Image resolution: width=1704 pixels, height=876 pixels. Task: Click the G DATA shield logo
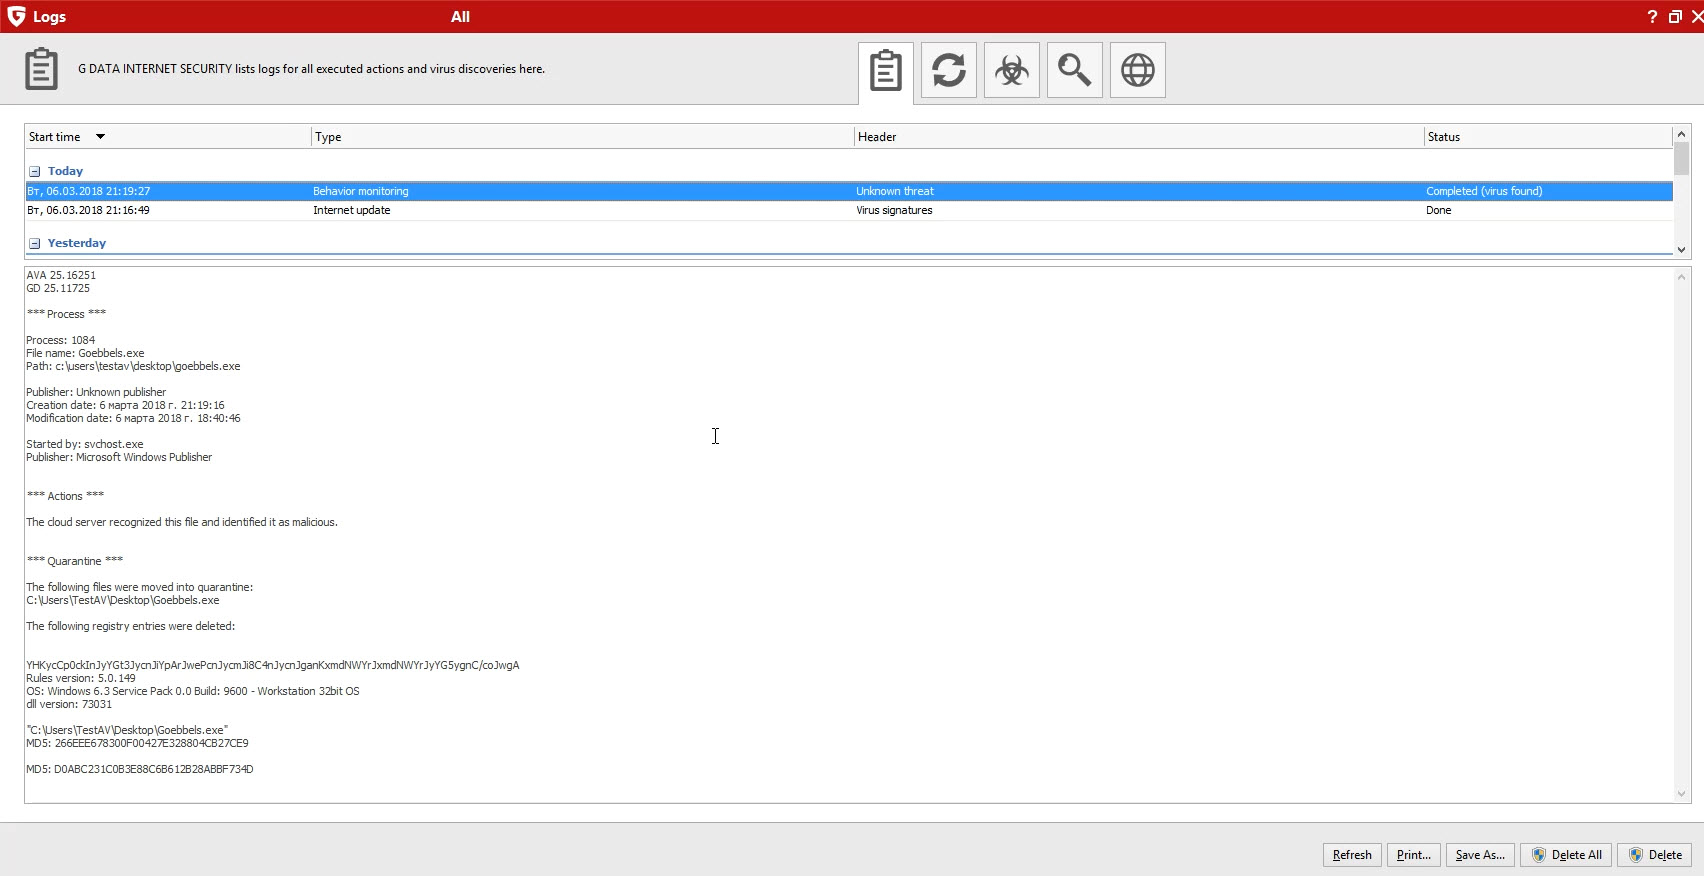coord(16,16)
